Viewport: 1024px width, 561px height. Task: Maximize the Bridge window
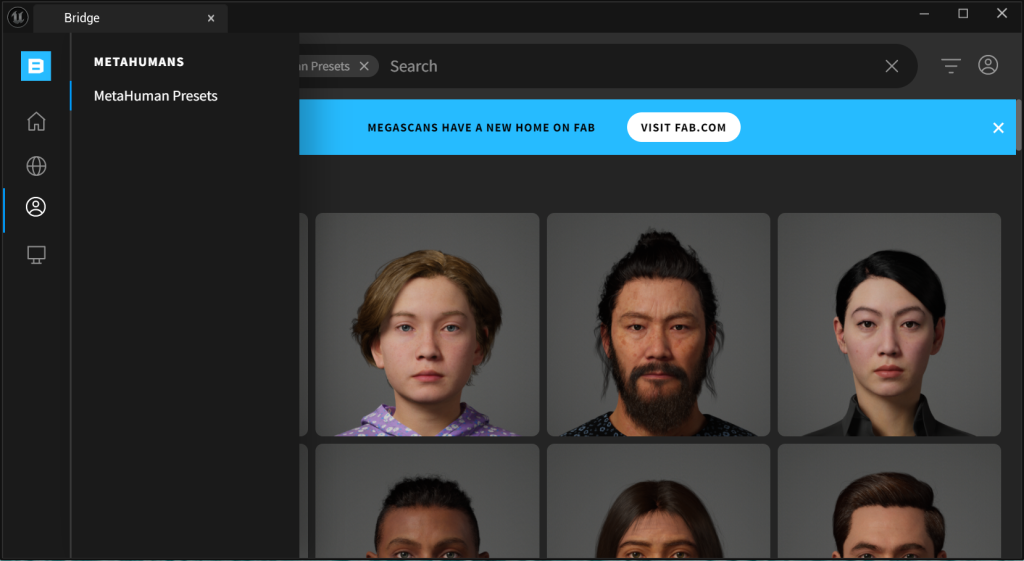(963, 14)
